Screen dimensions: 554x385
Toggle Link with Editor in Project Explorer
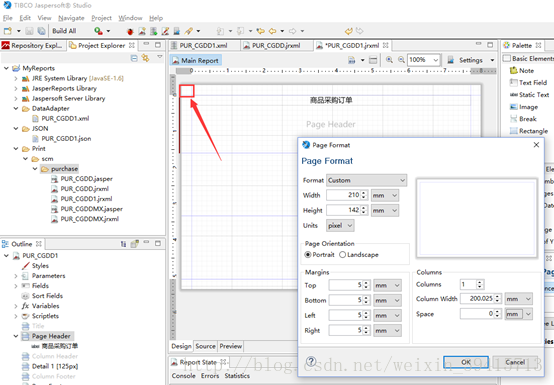coord(145,58)
